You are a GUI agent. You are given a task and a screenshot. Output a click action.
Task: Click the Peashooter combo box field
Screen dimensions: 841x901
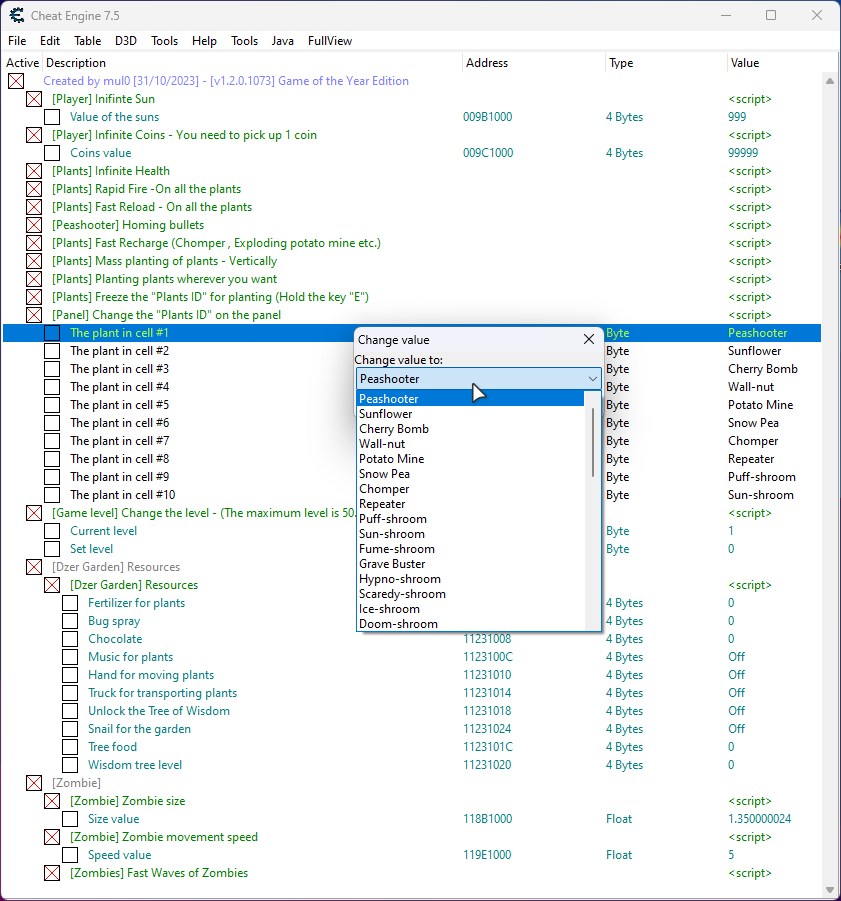tap(468, 379)
